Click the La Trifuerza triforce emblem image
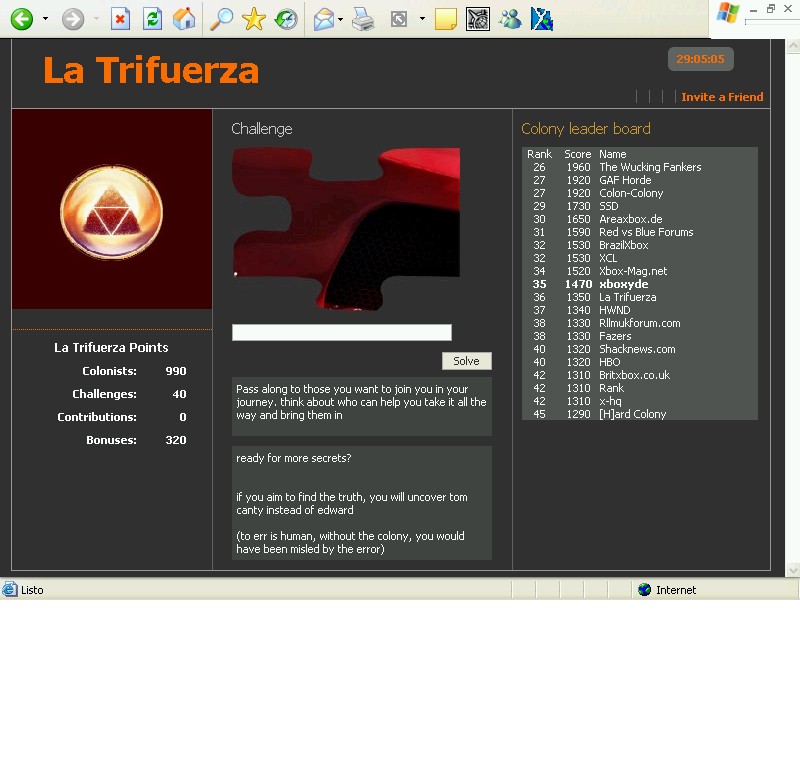 click(x=112, y=211)
